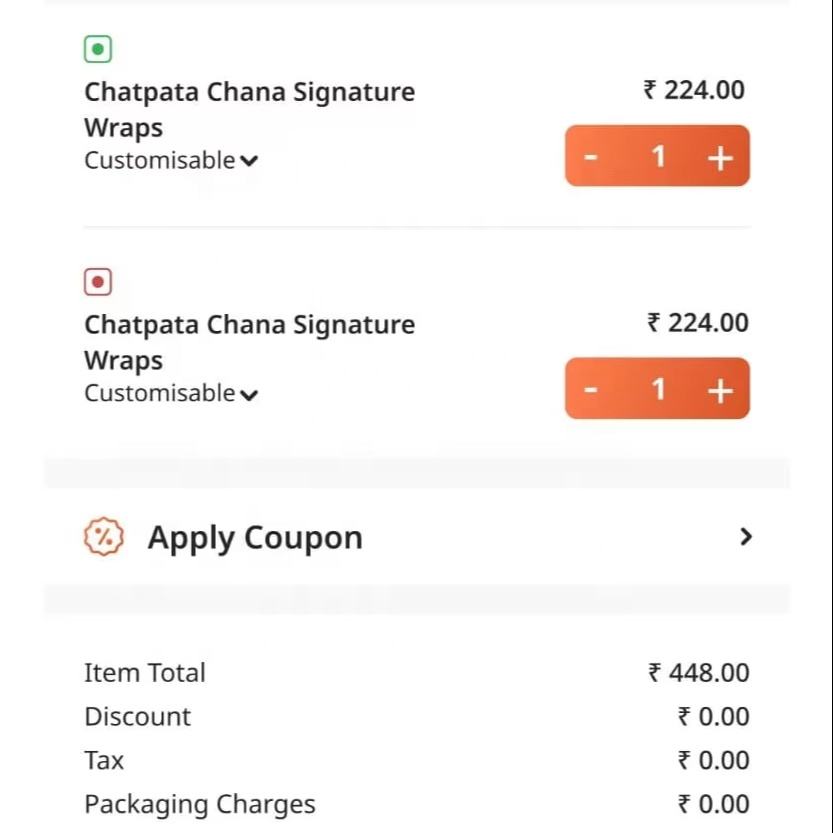Click the coupon percent badge icon
Image resolution: width=833 pixels, height=833 pixels.
click(x=103, y=537)
